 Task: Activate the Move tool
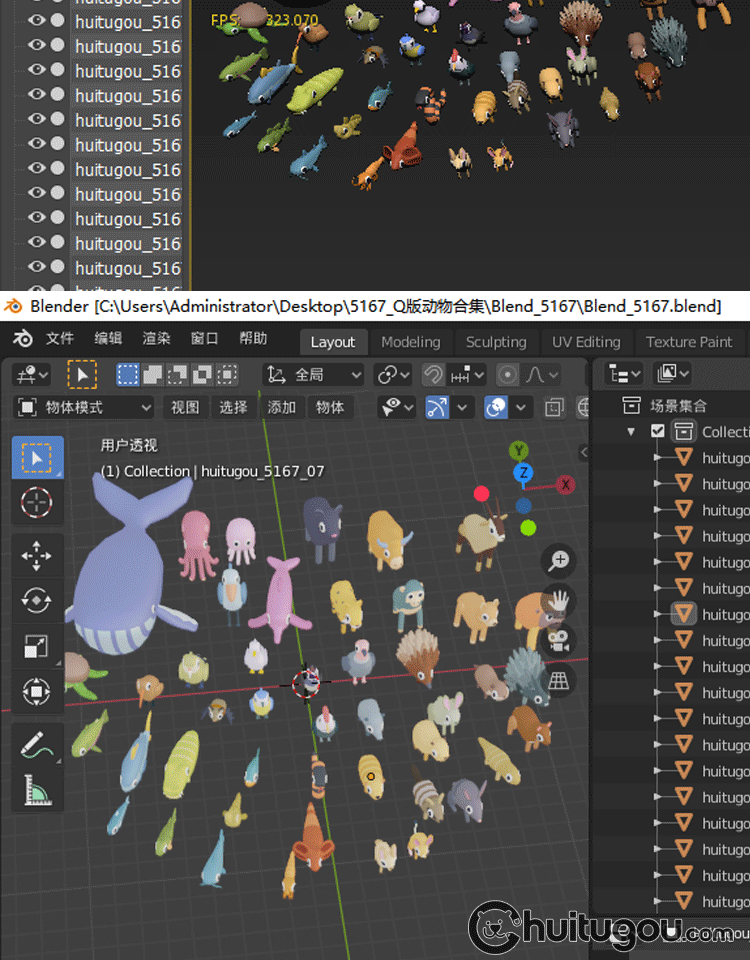[x=37, y=555]
